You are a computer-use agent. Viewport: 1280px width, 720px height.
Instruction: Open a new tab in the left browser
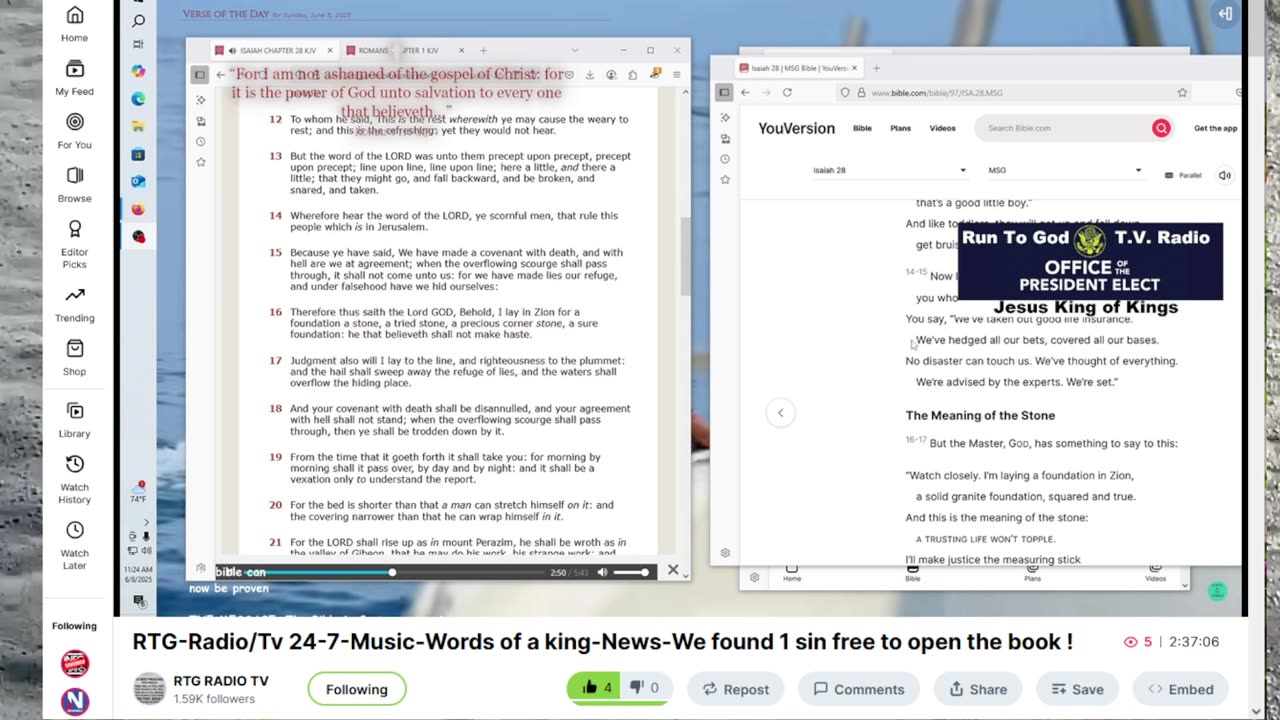[483, 50]
